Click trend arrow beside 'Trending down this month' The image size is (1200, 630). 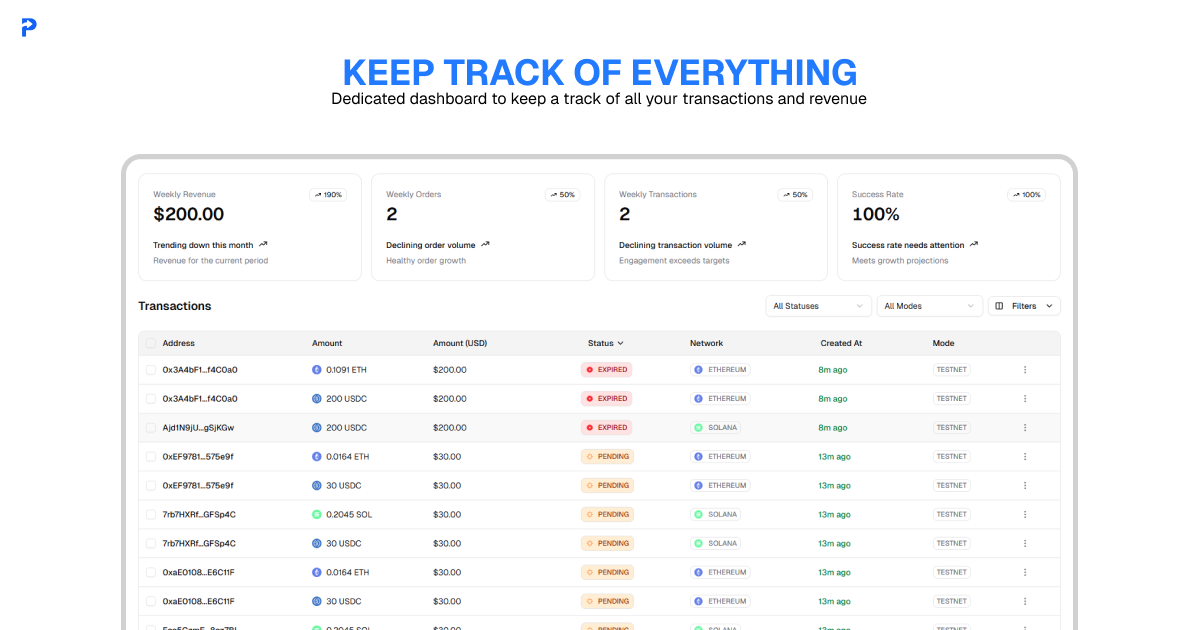tap(263, 244)
